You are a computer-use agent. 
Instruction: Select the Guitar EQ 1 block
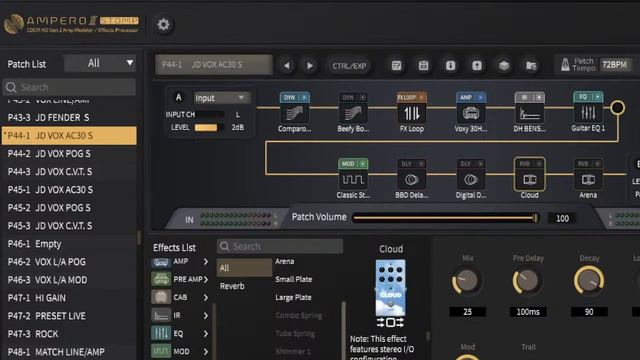[588, 113]
